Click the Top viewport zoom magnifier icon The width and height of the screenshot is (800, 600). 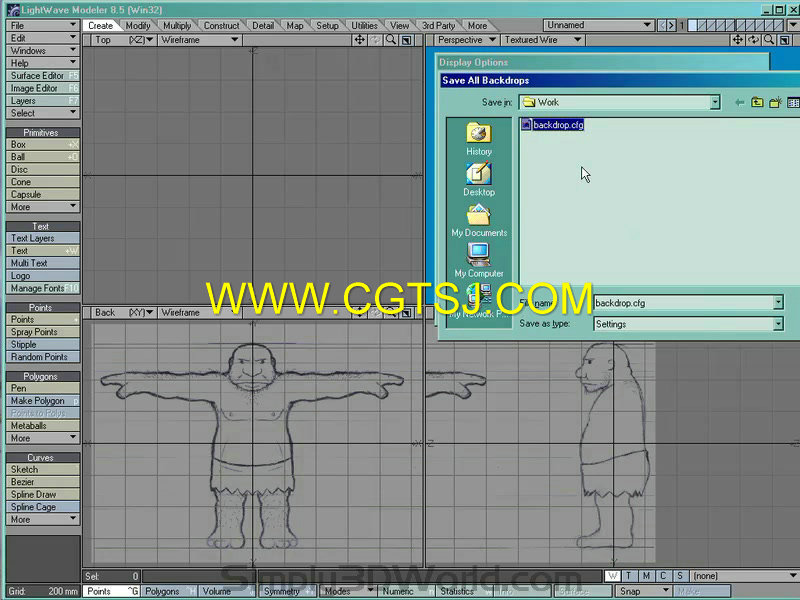tap(391, 40)
